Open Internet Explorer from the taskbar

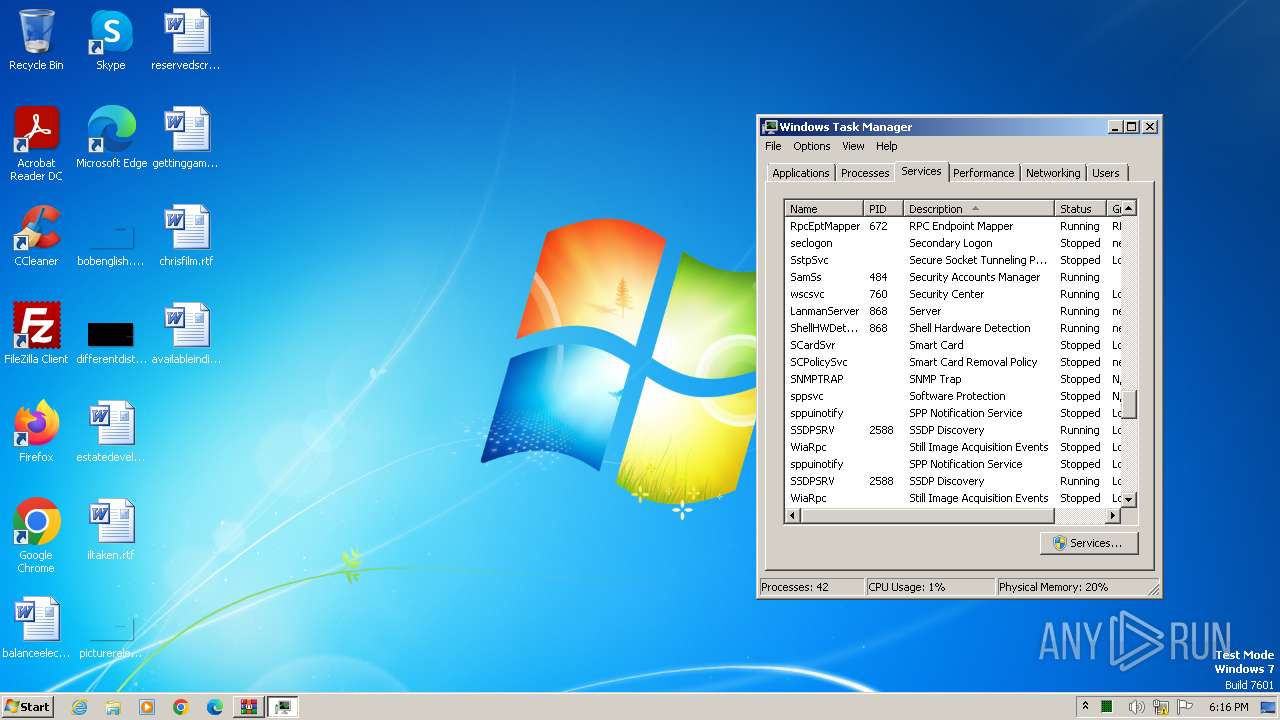(79, 707)
